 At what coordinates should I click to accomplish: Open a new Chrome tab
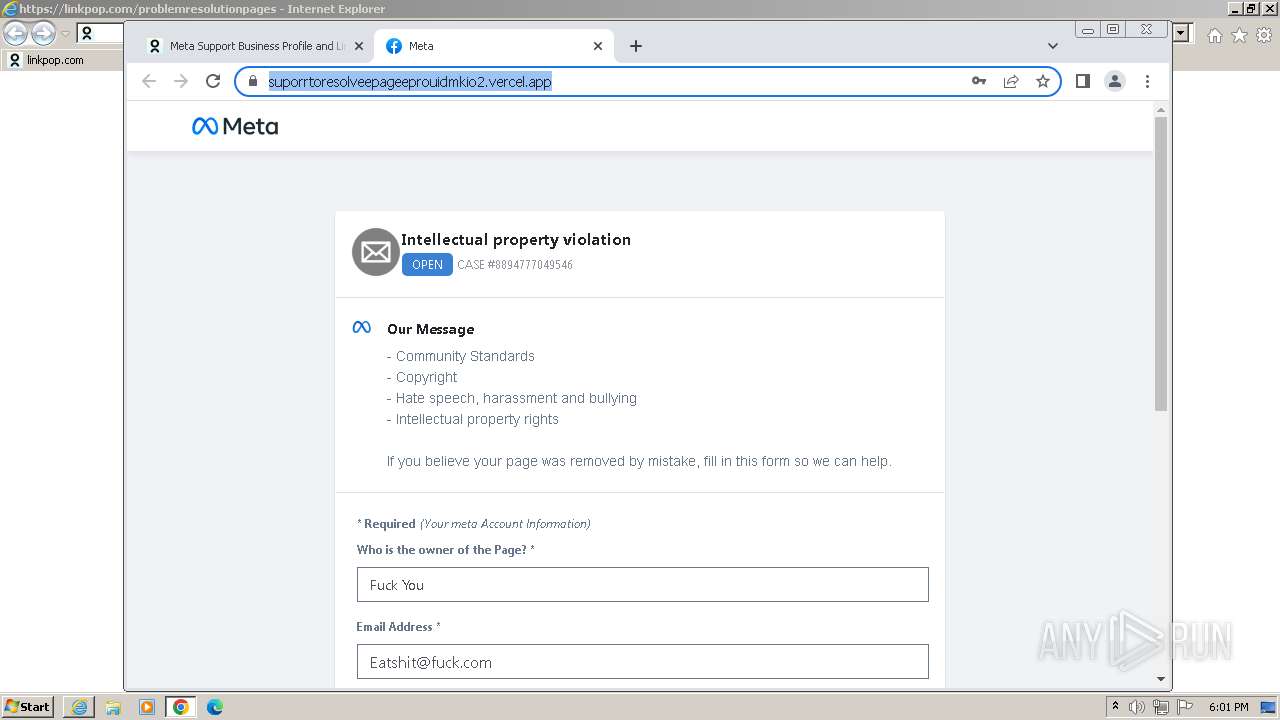pyautogui.click(x=636, y=46)
